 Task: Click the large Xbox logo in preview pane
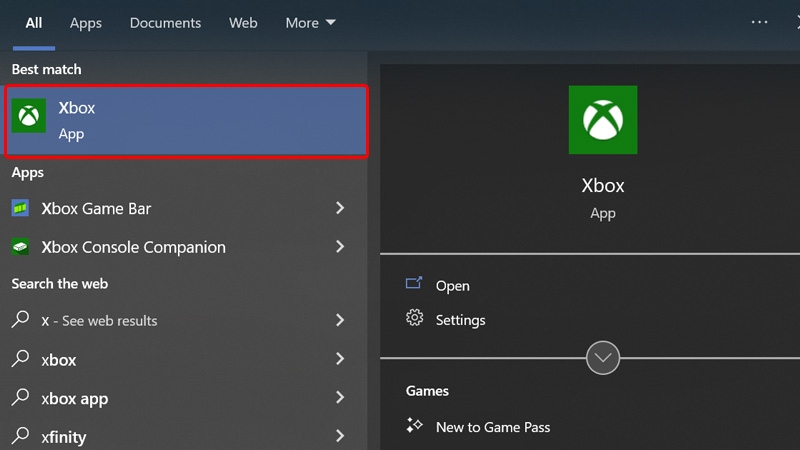603,120
